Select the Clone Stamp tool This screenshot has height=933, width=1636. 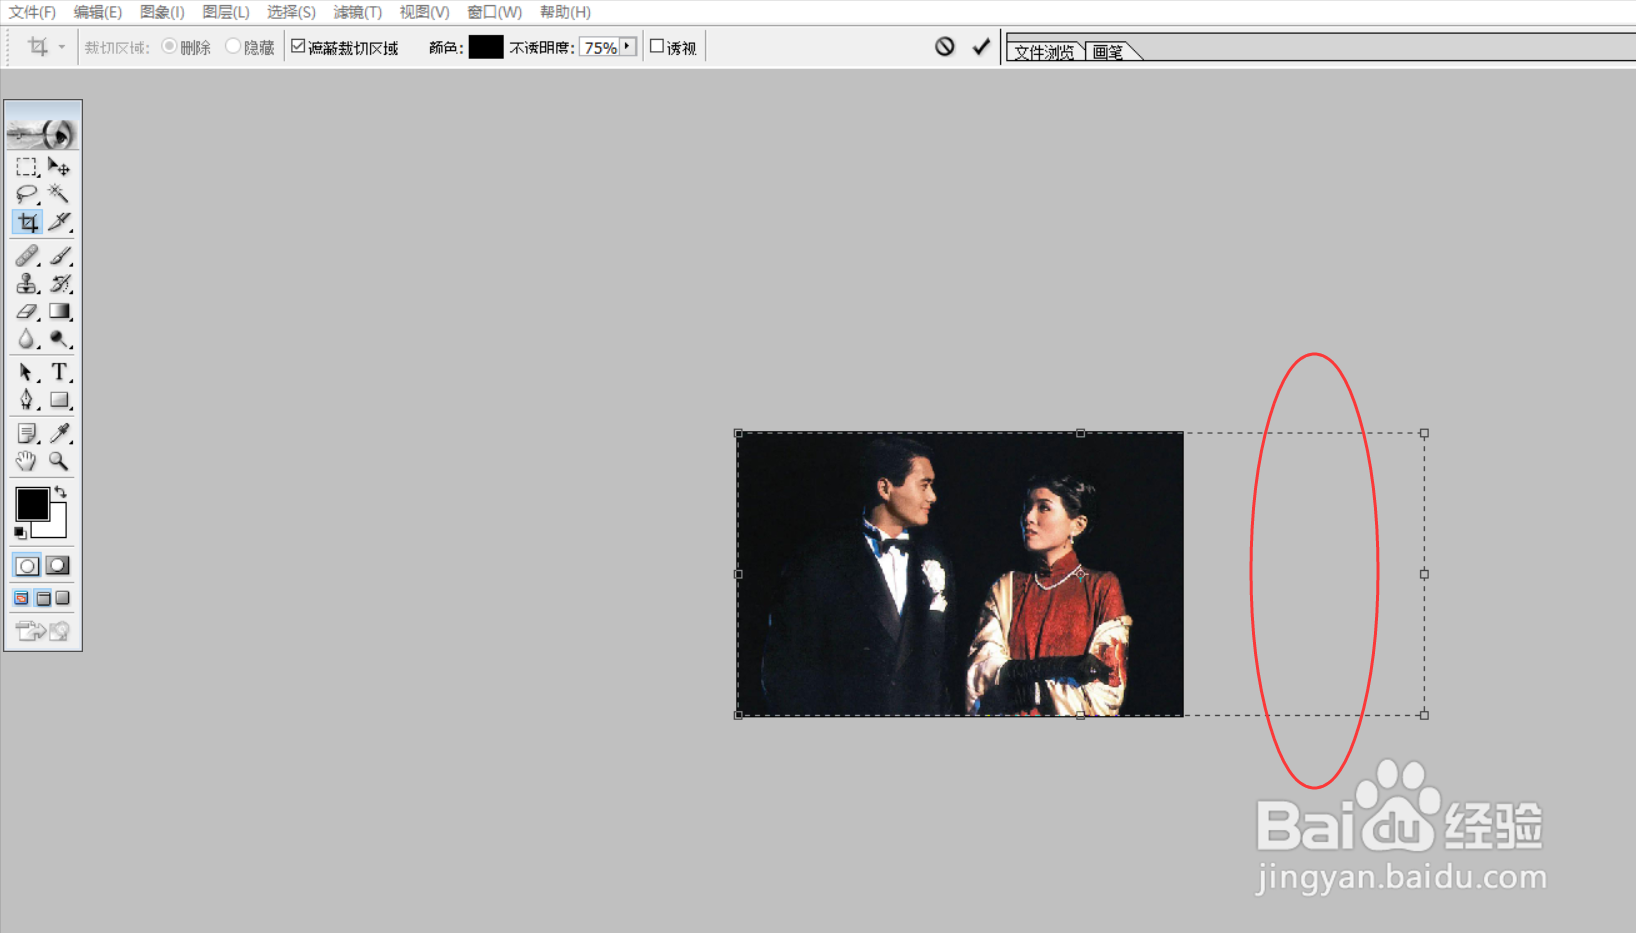pyautogui.click(x=27, y=284)
